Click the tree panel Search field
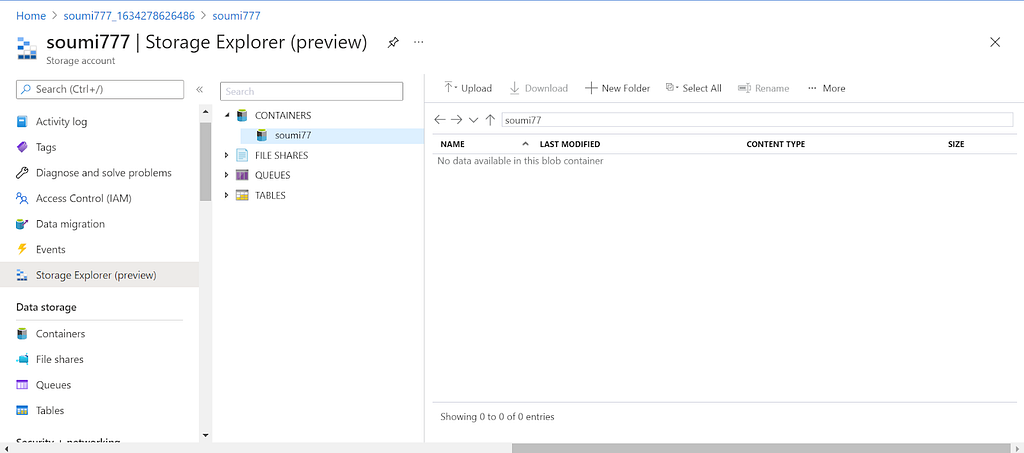 [x=312, y=91]
